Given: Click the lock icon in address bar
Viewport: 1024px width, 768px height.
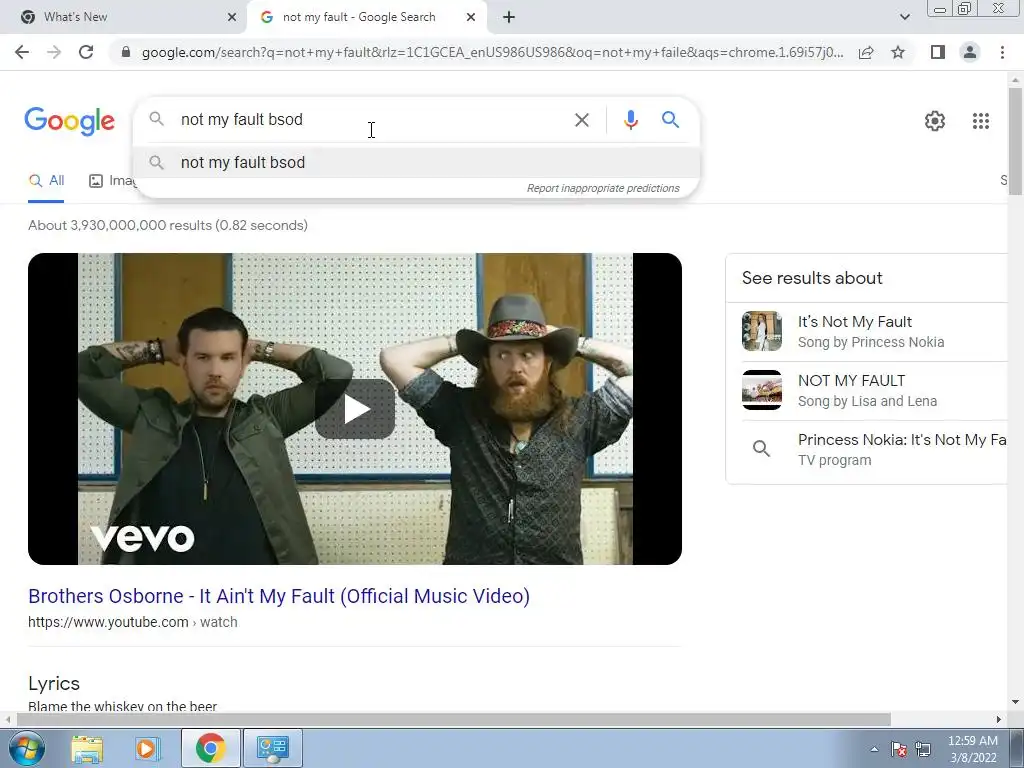Looking at the screenshot, I should pos(126,52).
